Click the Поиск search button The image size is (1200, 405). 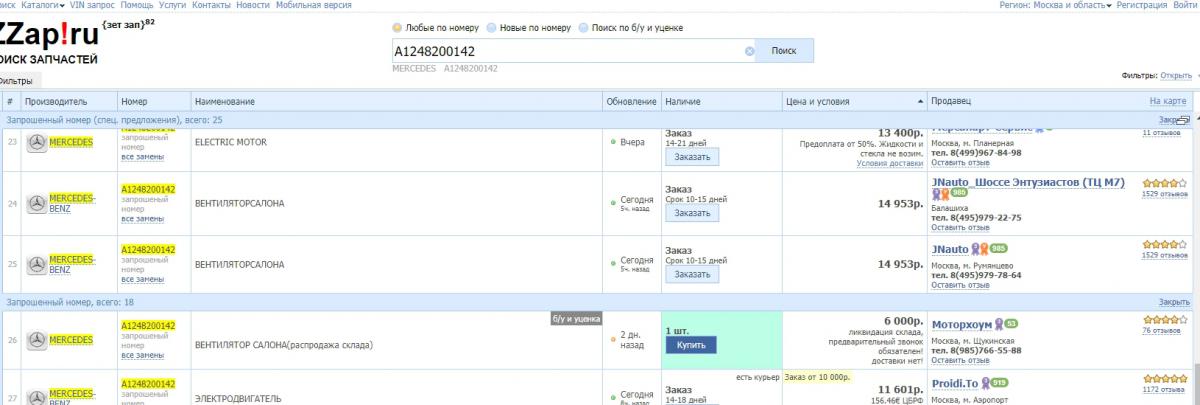pos(785,51)
